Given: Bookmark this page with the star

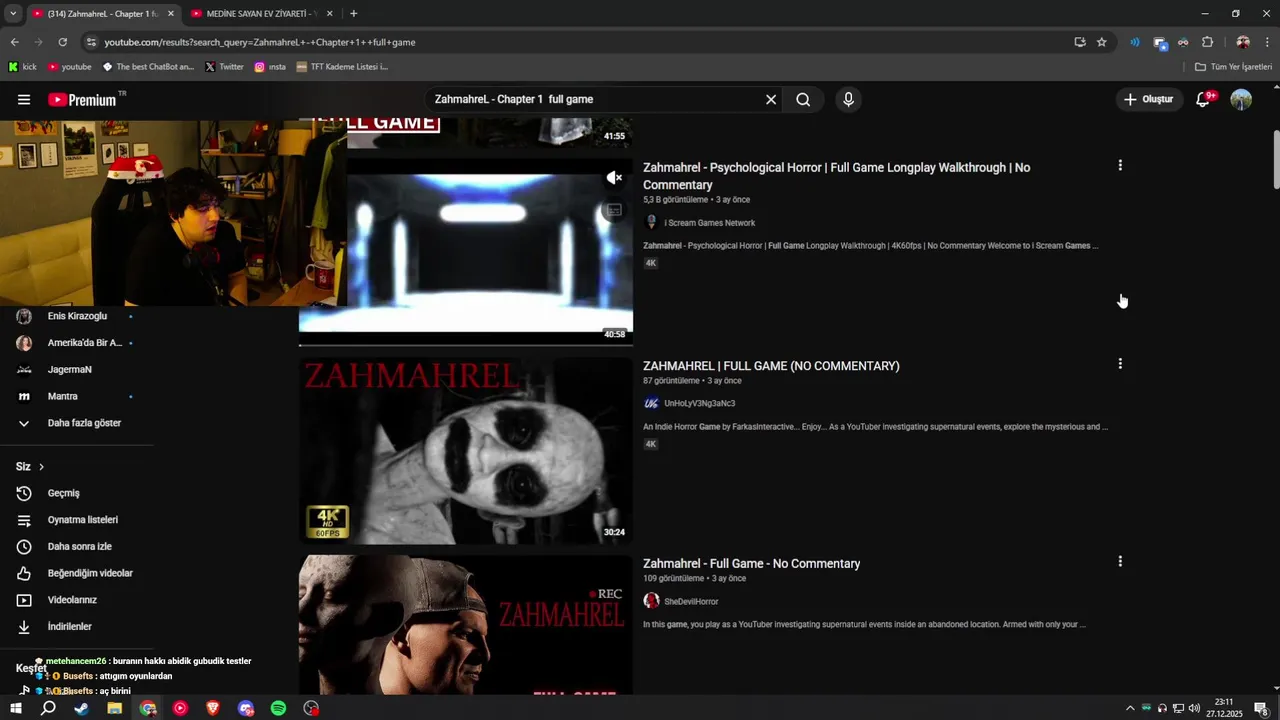Looking at the screenshot, I should [1102, 42].
